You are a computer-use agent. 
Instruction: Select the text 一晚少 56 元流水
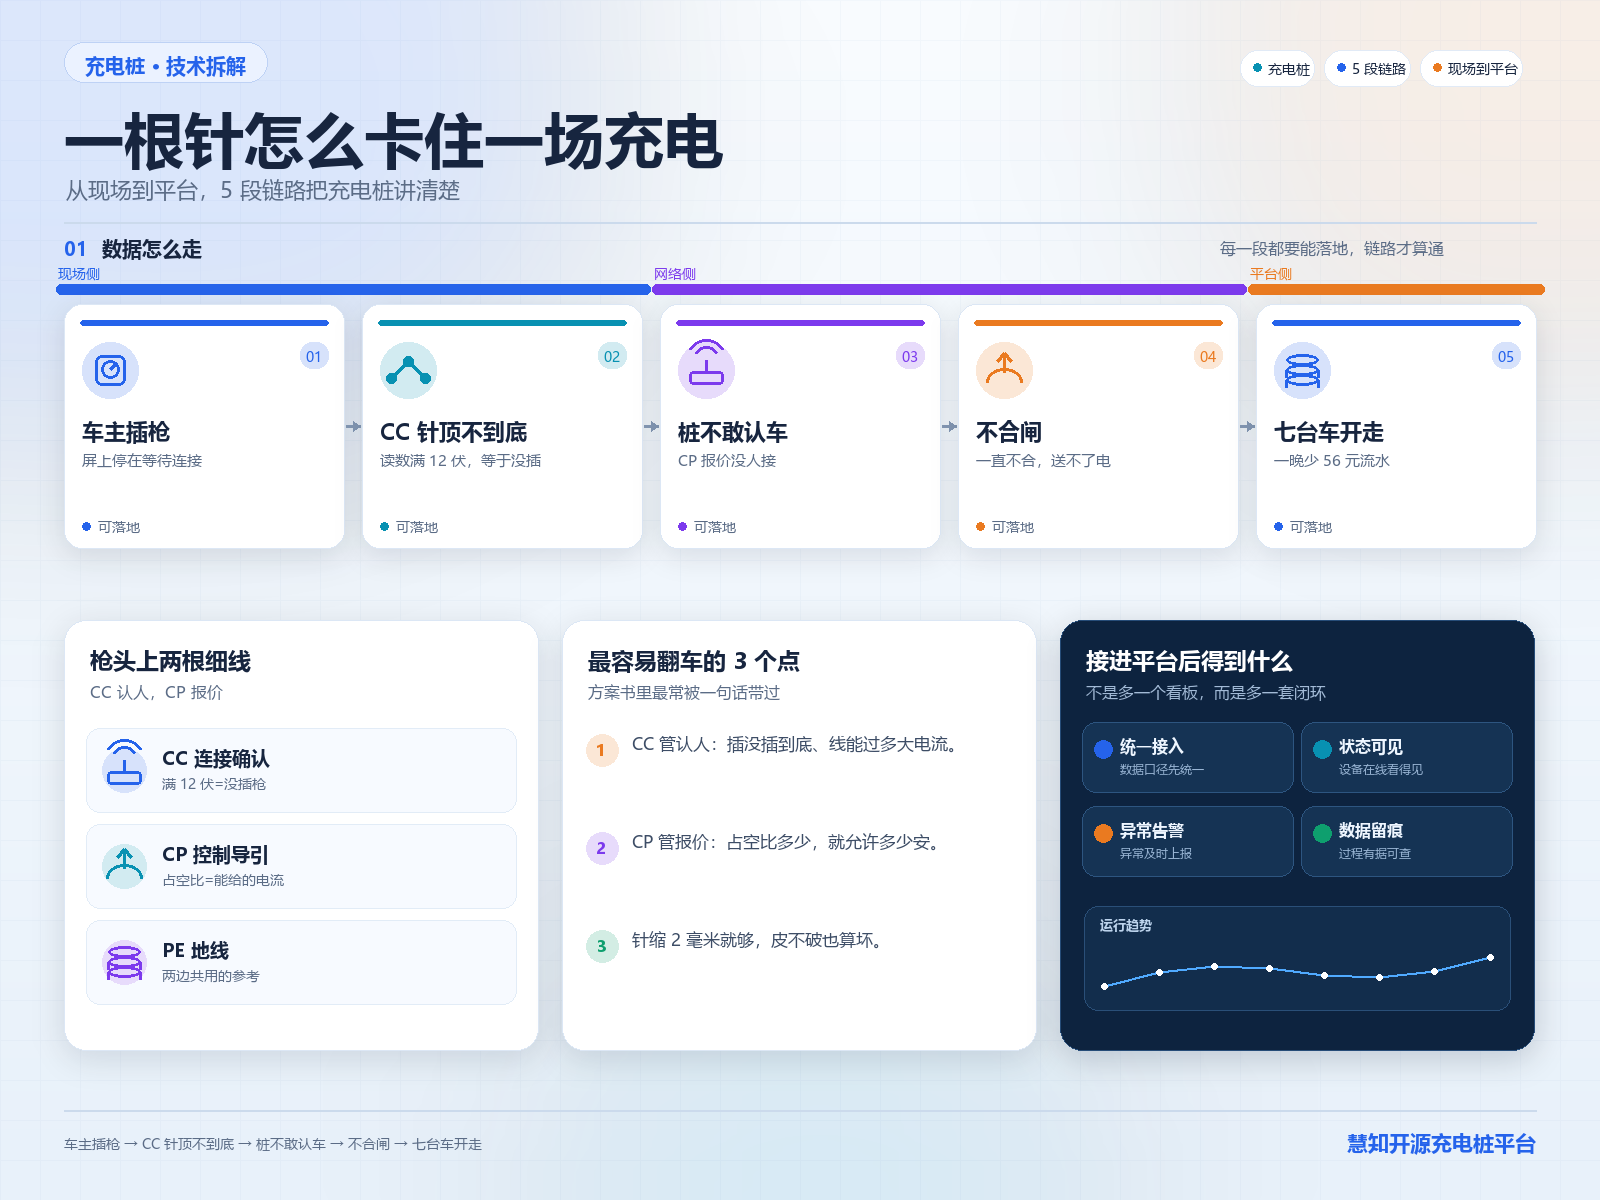(1332, 461)
